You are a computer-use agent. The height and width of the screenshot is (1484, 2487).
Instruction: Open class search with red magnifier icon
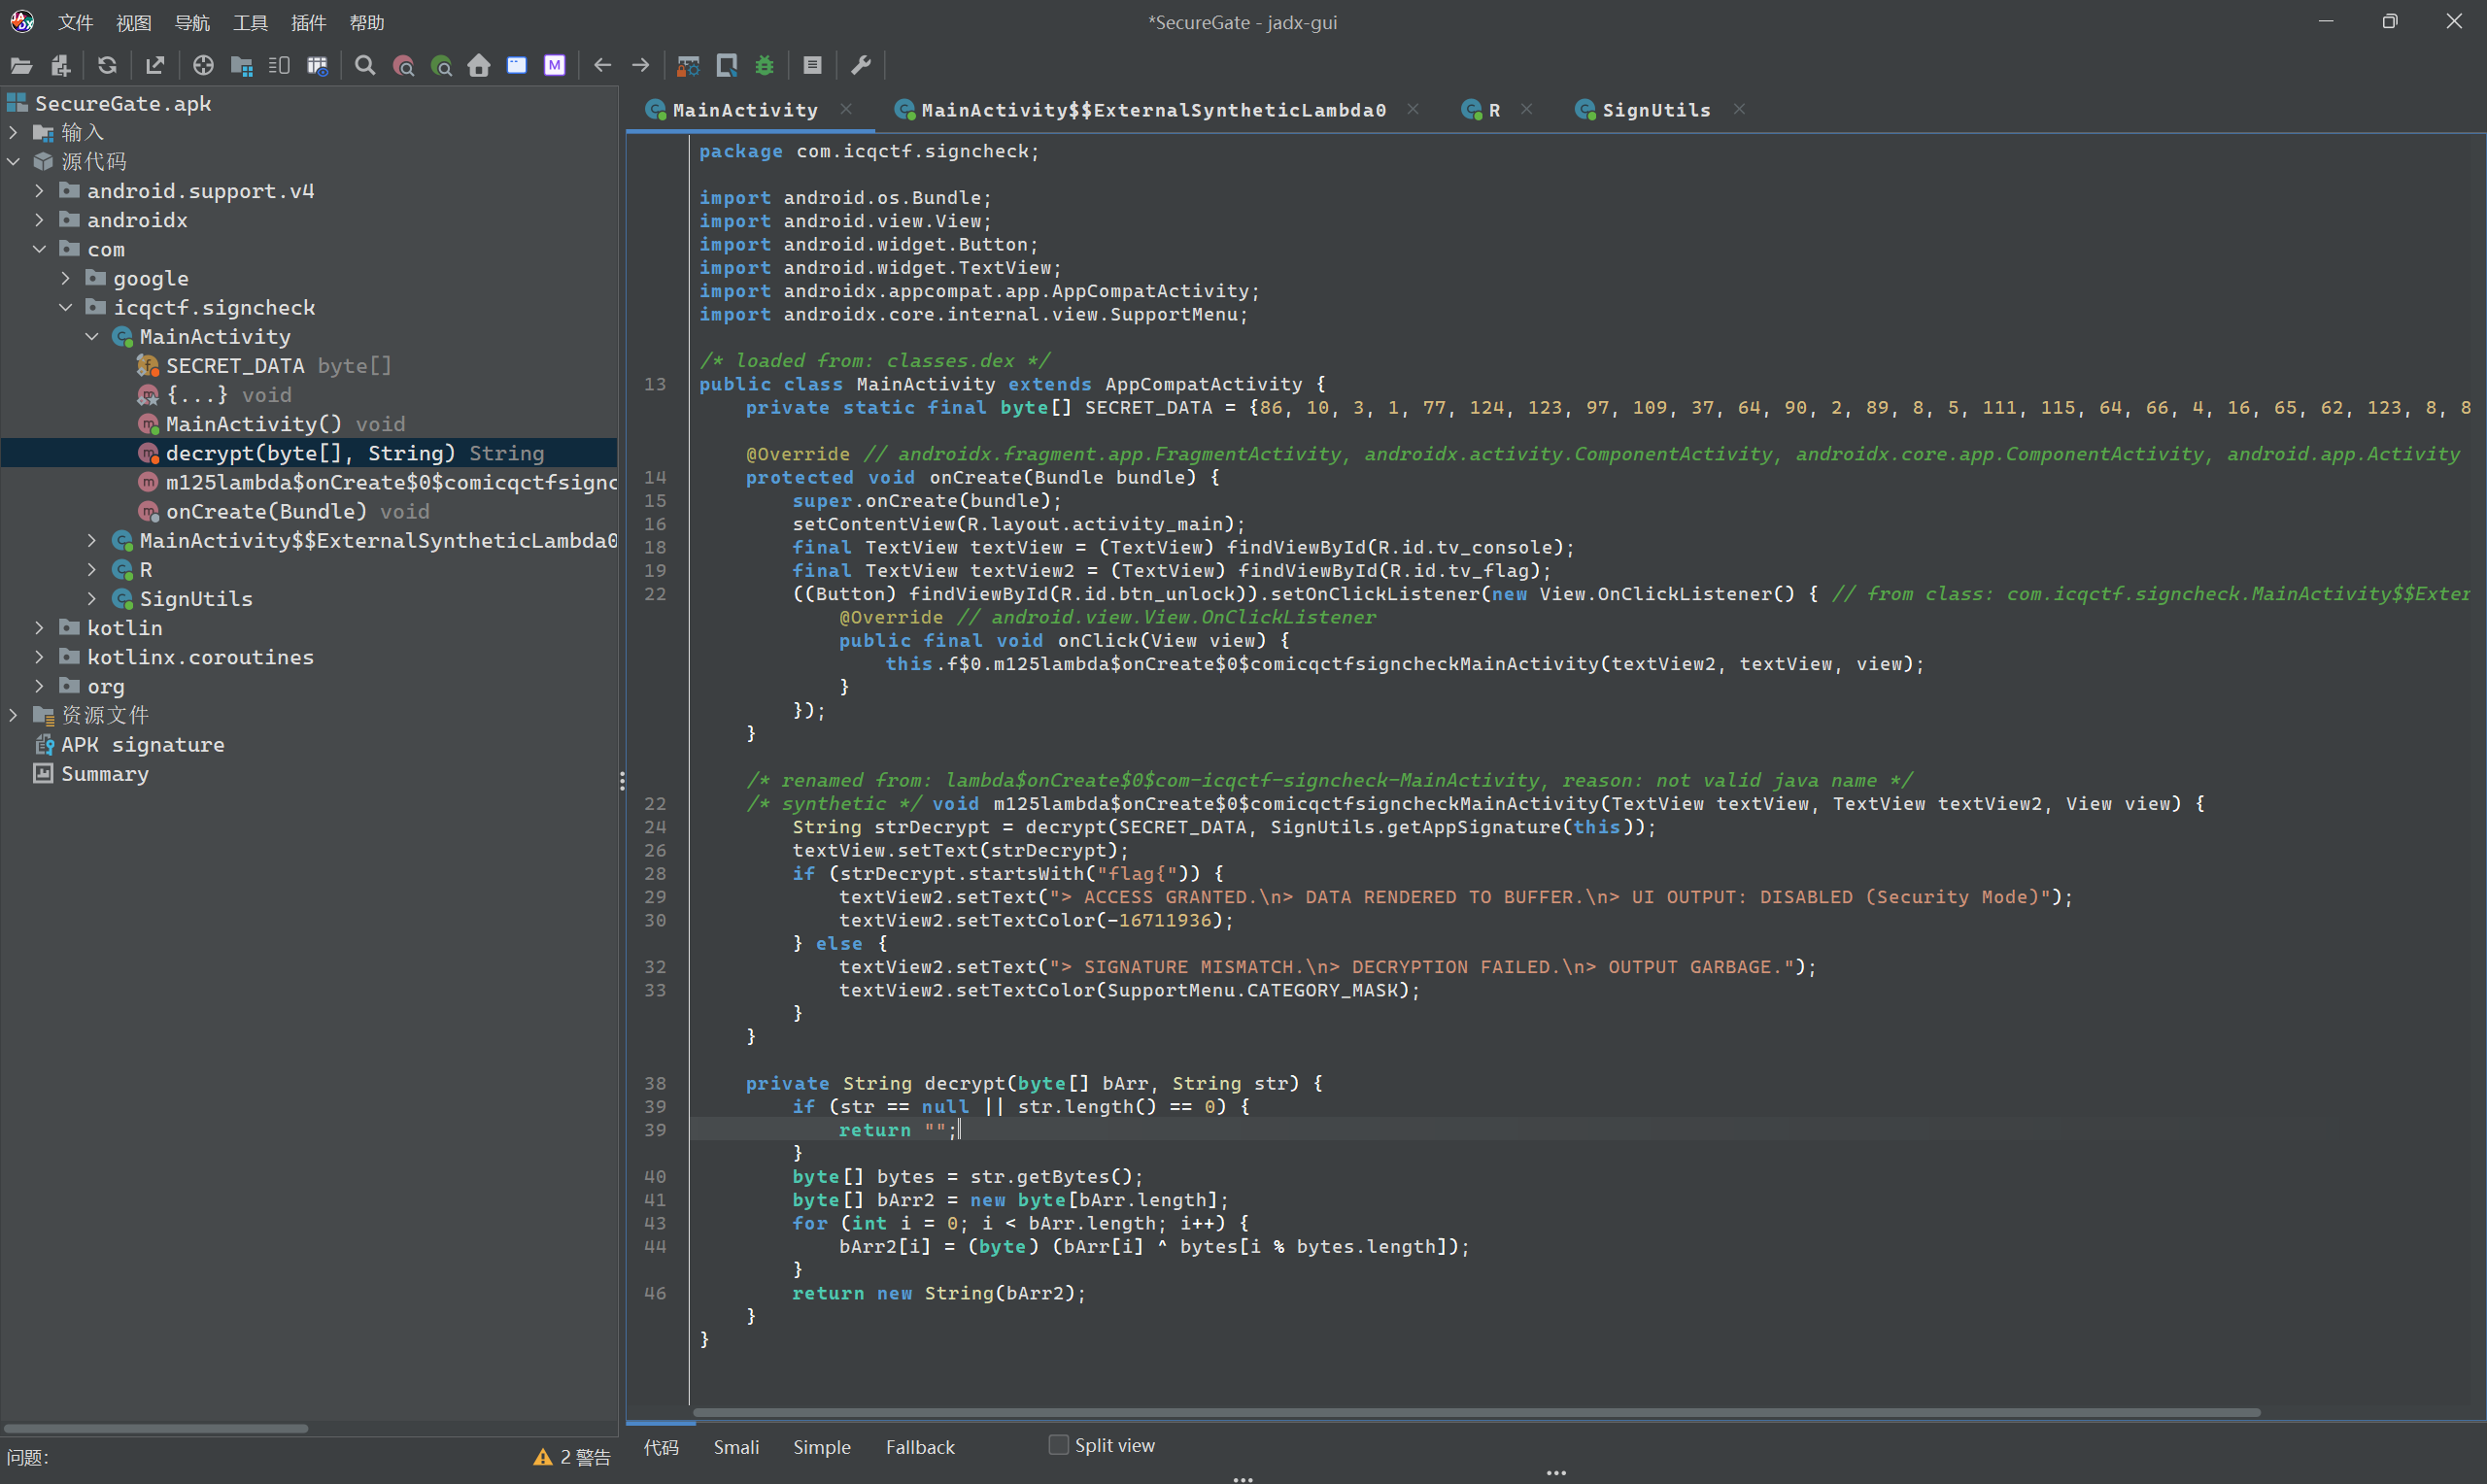click(403, 66)
